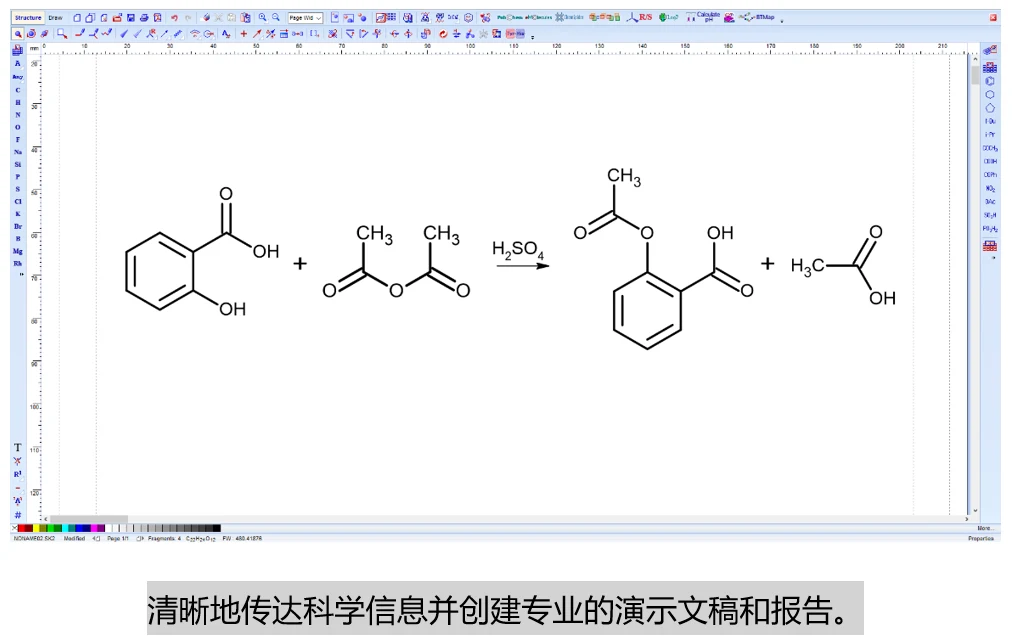The image size is (1012, 643).
Task: Click the Clean Structure red icon
Action: [x=443, y=34]
